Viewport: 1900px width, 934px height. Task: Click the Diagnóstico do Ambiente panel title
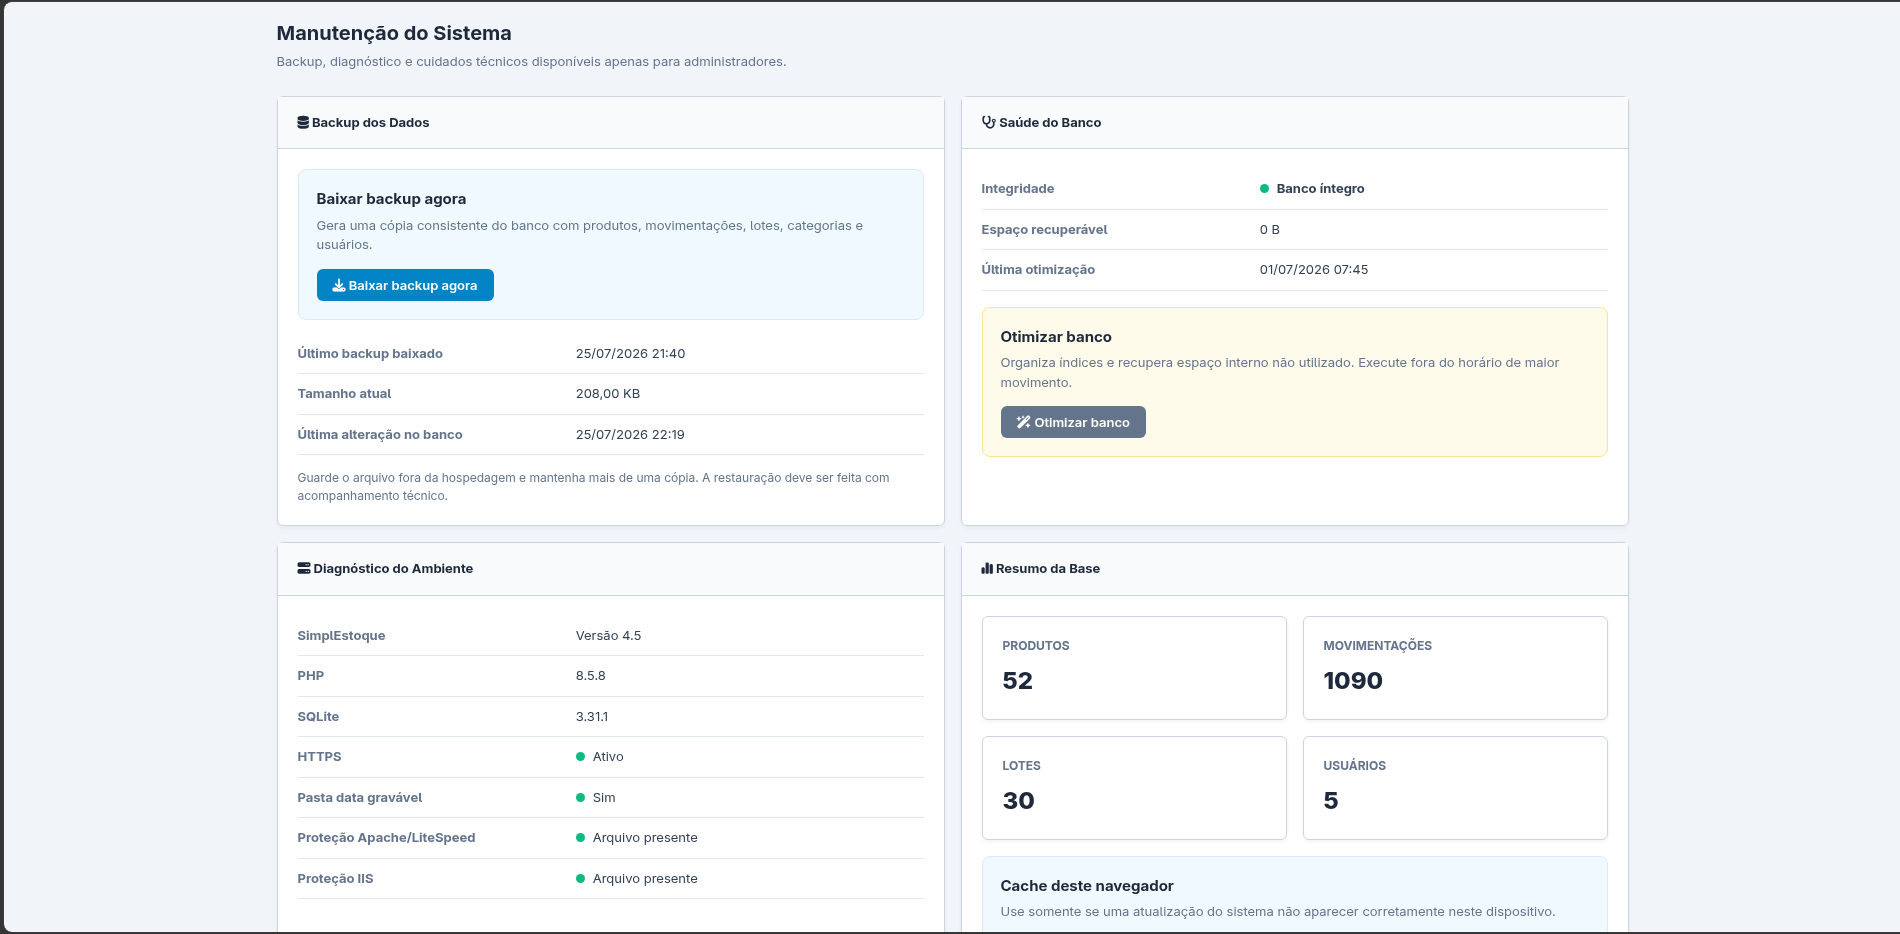tap(393, 568)
